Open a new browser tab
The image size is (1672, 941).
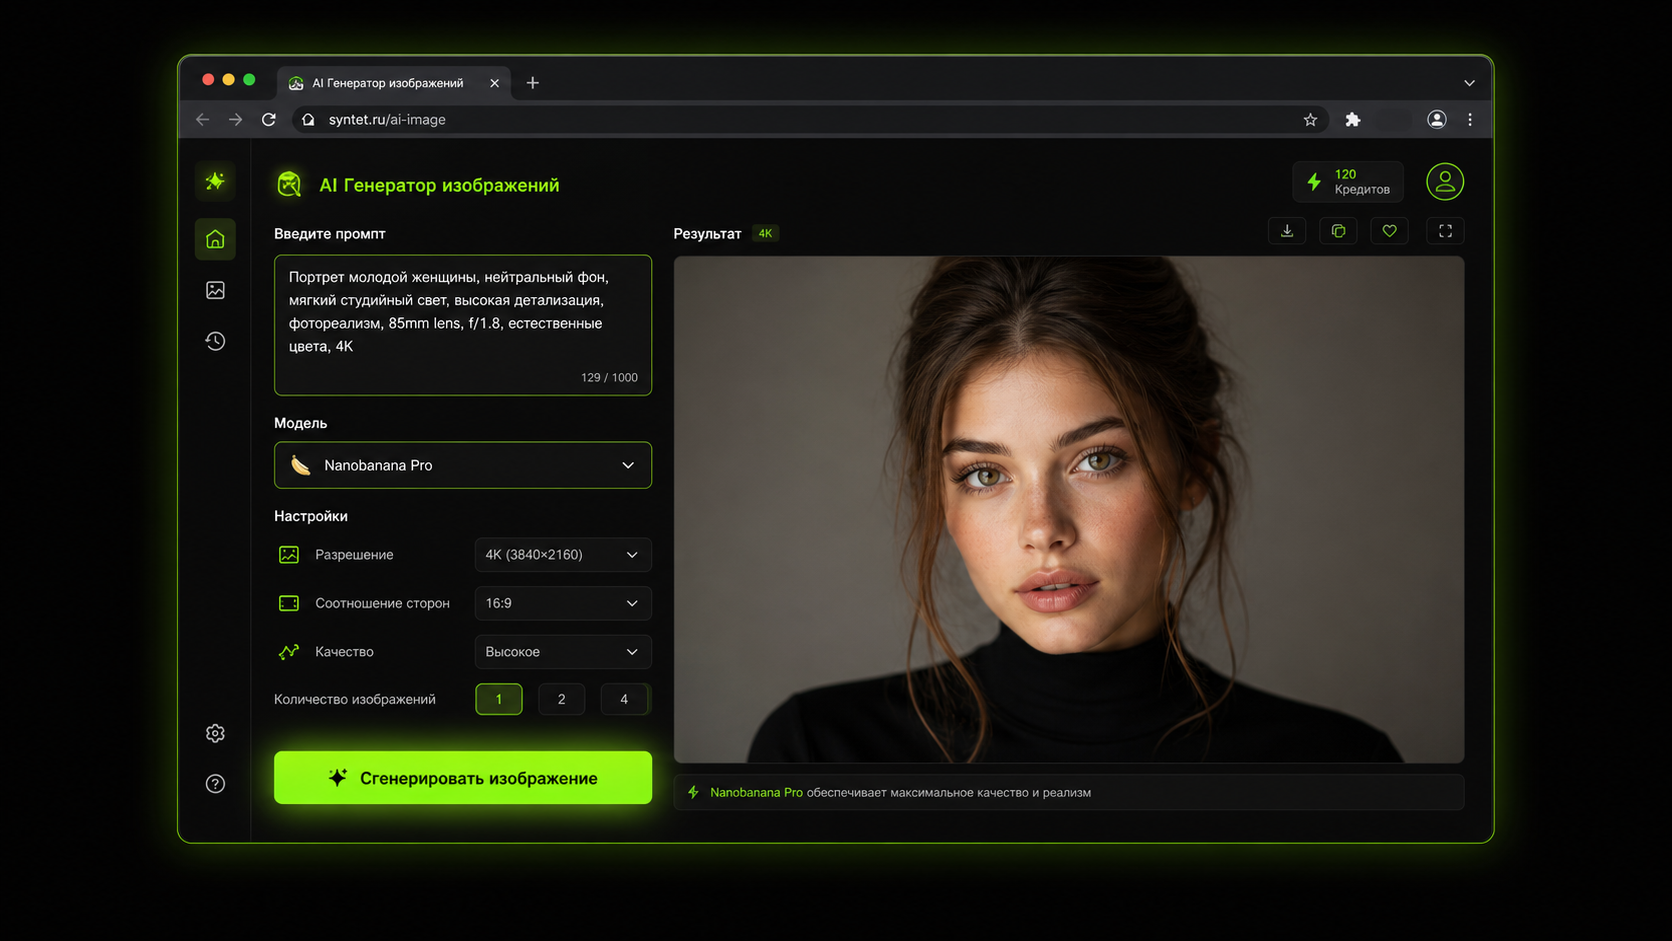coord(533,83)
